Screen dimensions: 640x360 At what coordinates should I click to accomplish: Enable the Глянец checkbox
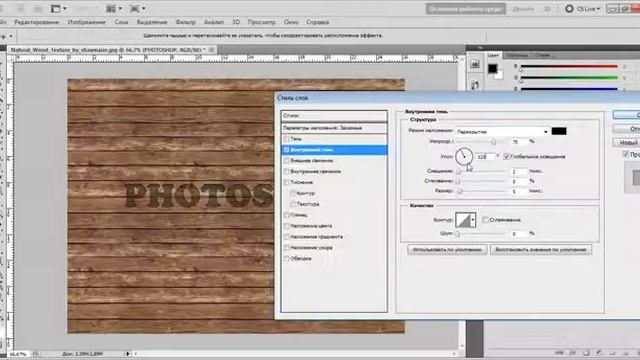(x=287, y=215)
